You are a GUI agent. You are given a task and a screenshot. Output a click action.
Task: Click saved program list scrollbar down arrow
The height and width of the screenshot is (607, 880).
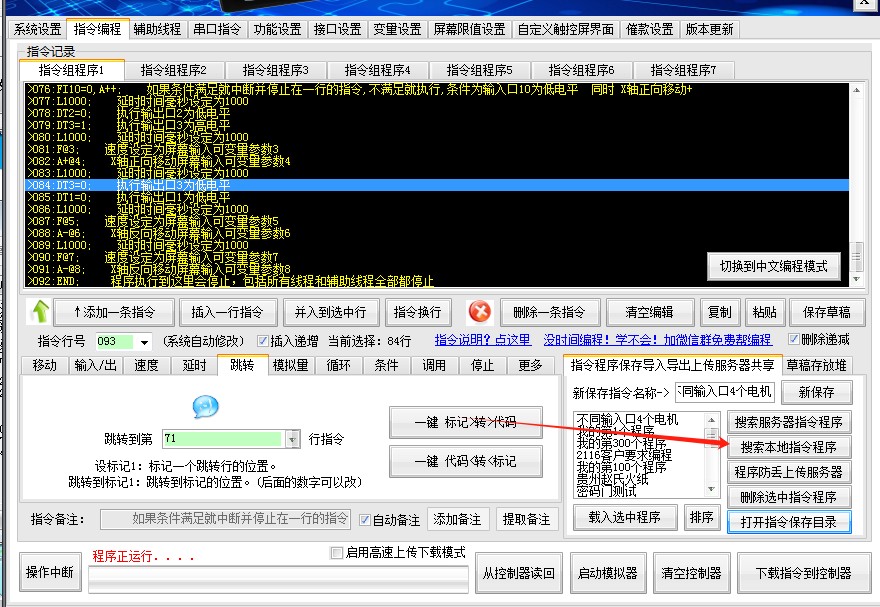pyautogui.click(x=711, y=489)
